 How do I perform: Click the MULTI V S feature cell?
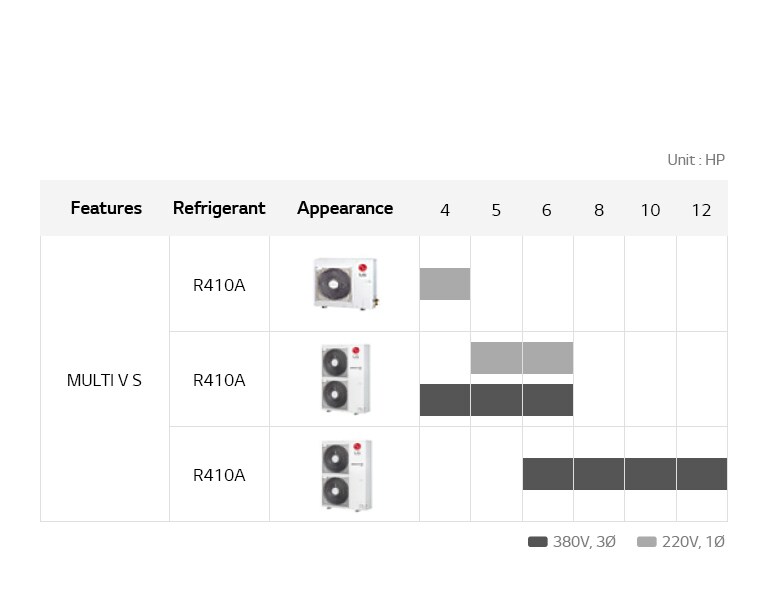104,380
